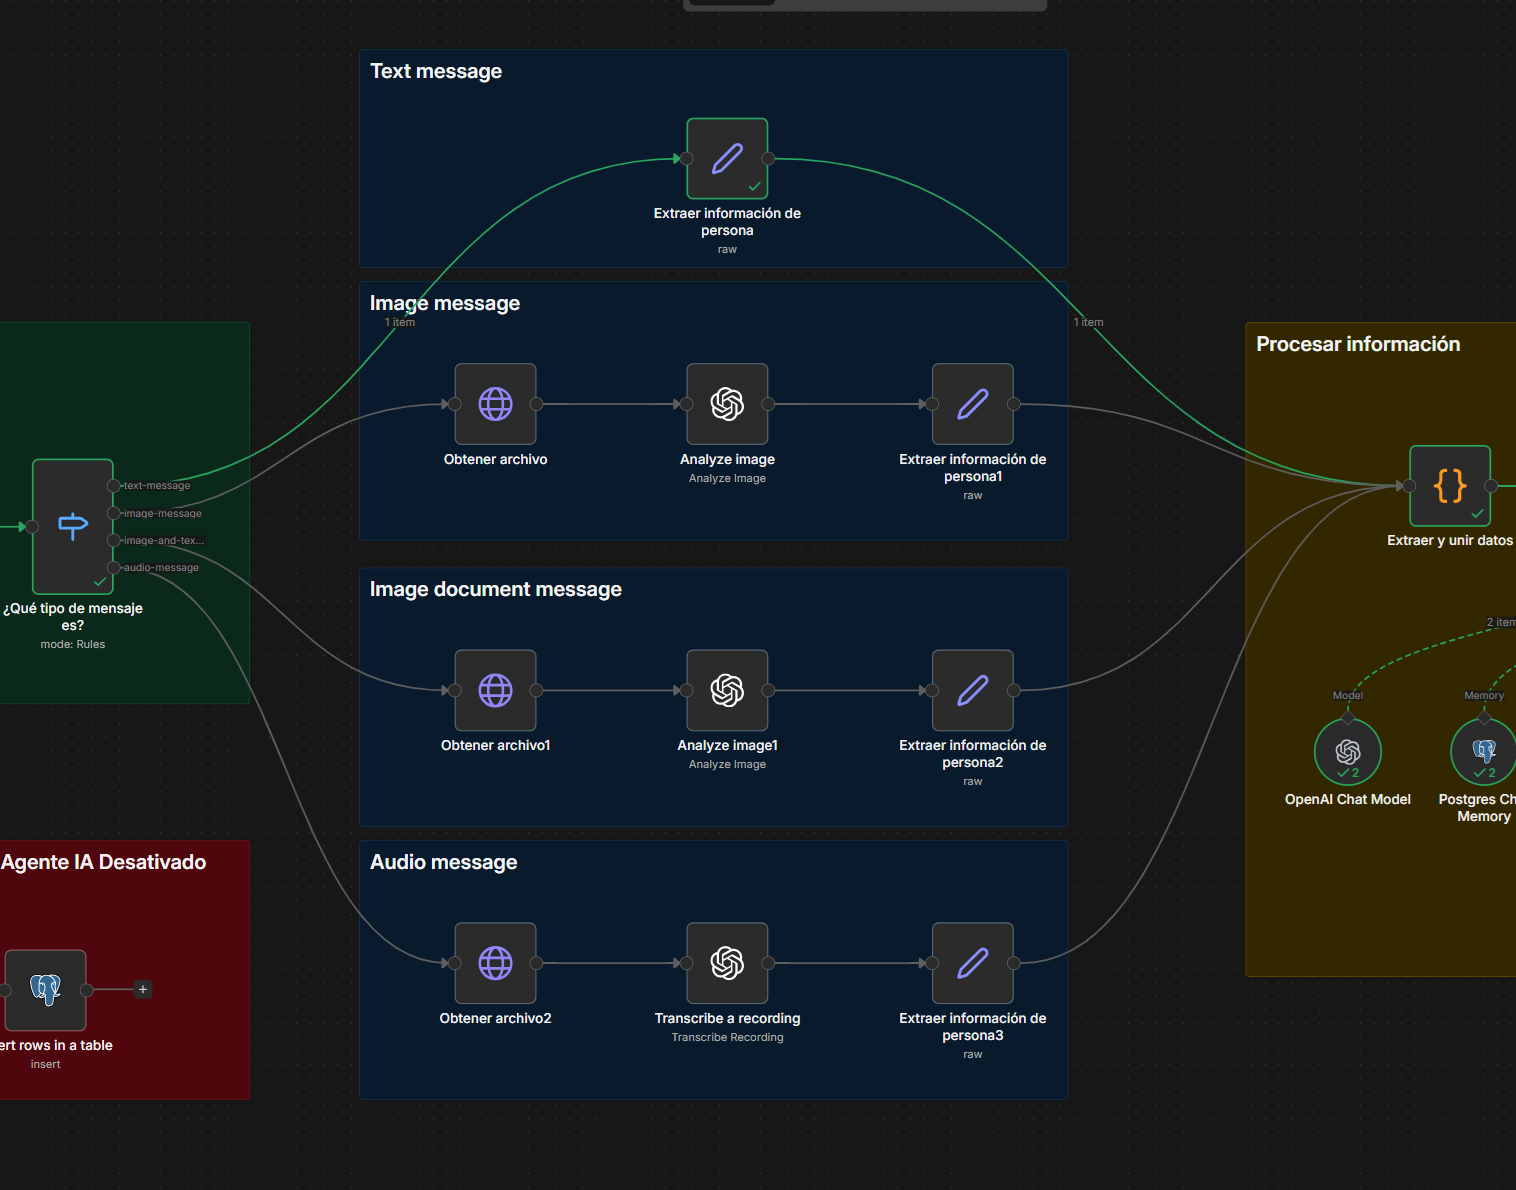Open the 'Analyze image' OpenAI node
Image resolution: width=1516 pixels, height=1190 pixels.
727,404
